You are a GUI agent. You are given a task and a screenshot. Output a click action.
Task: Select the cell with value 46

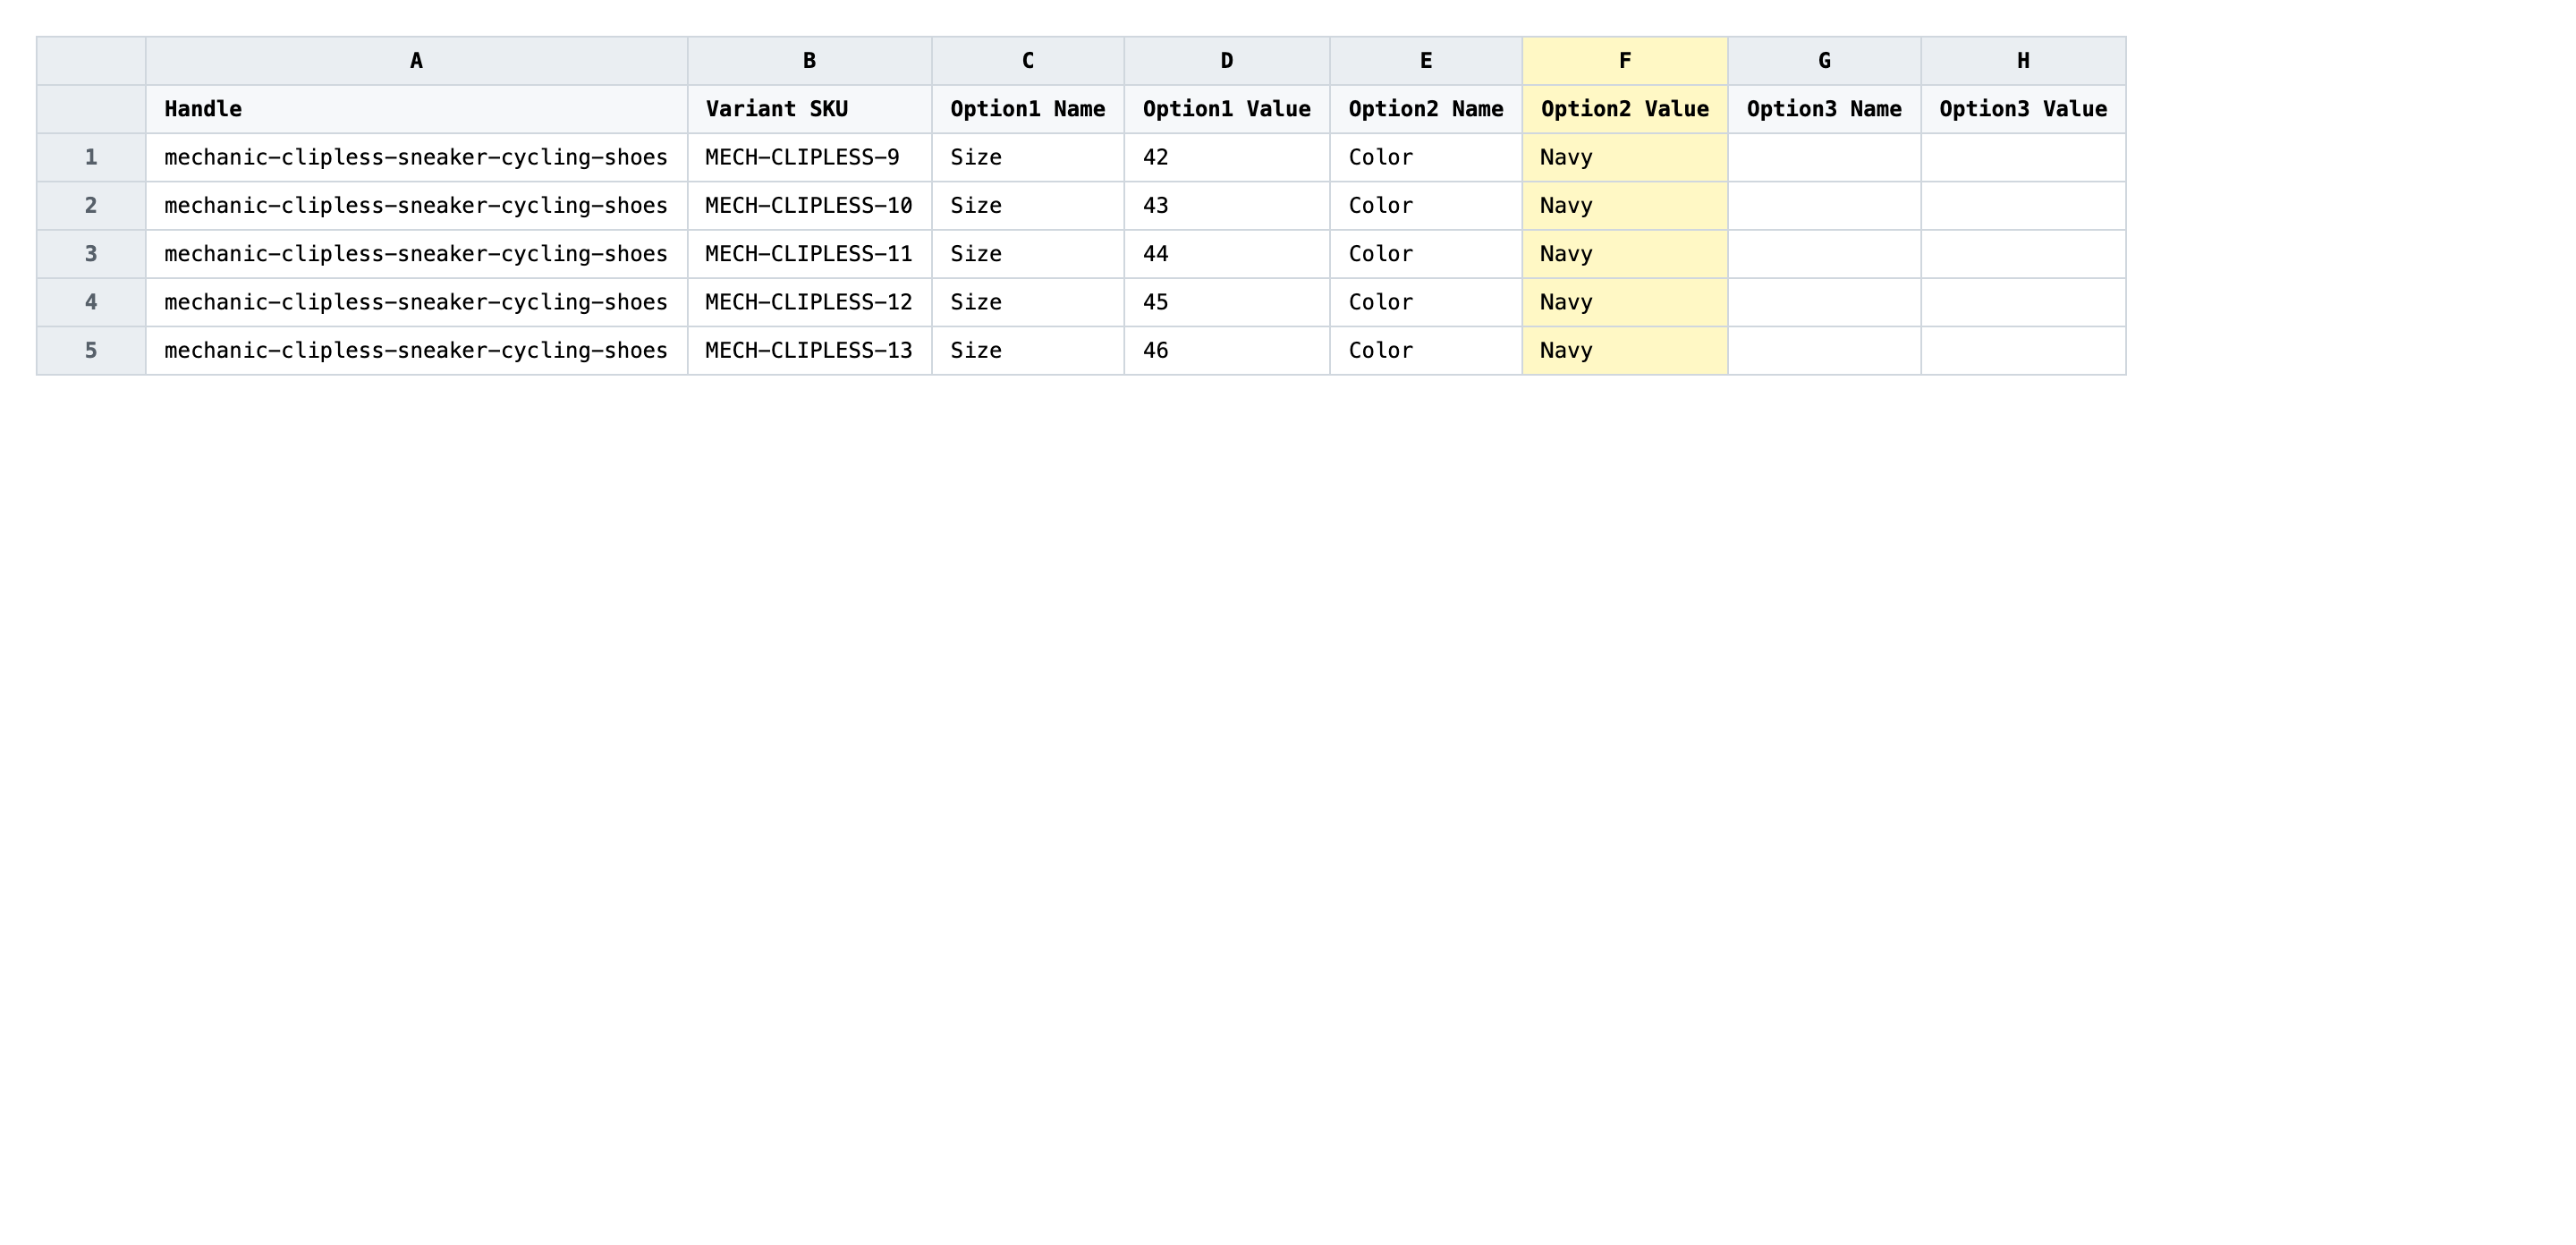[1226, 350]
